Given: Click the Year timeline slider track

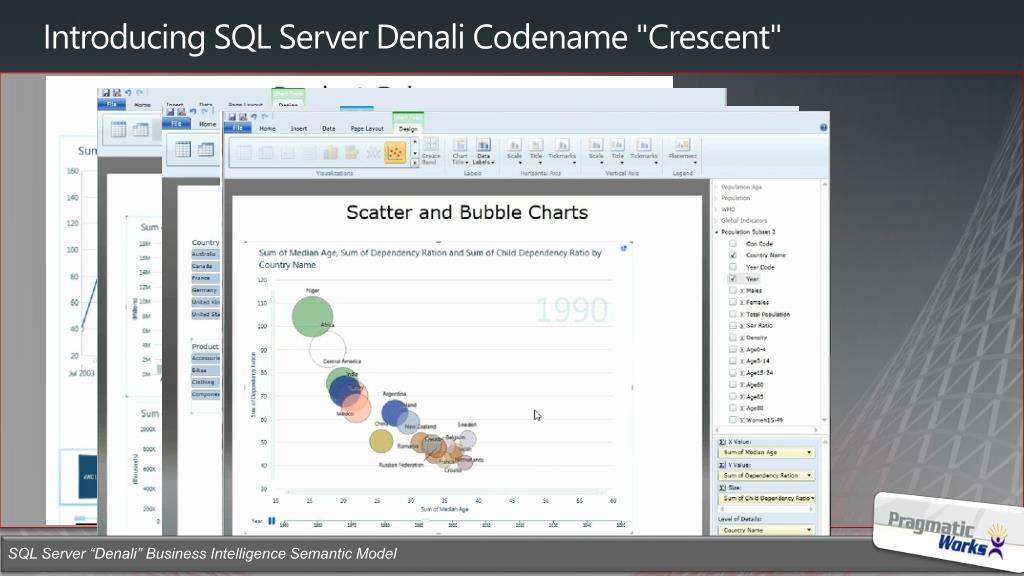Looking at the screenshot, I should (452, 521).
